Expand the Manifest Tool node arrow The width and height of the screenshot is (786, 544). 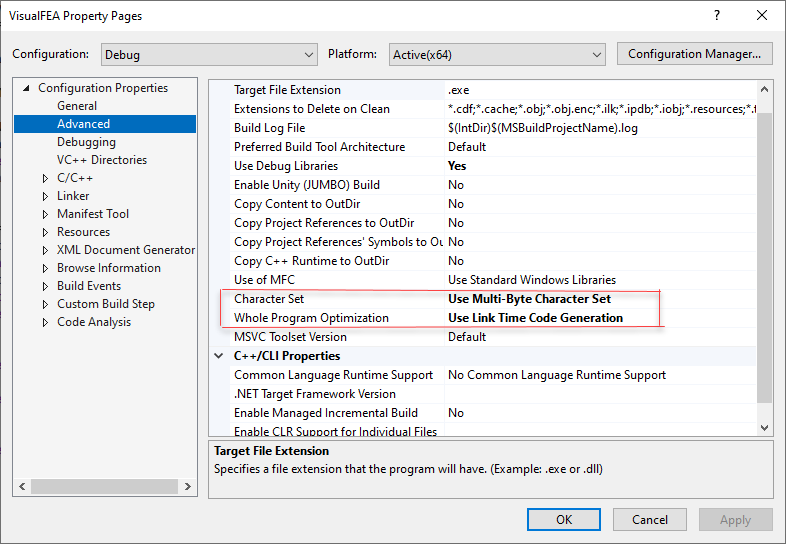[x=45, y=215]
